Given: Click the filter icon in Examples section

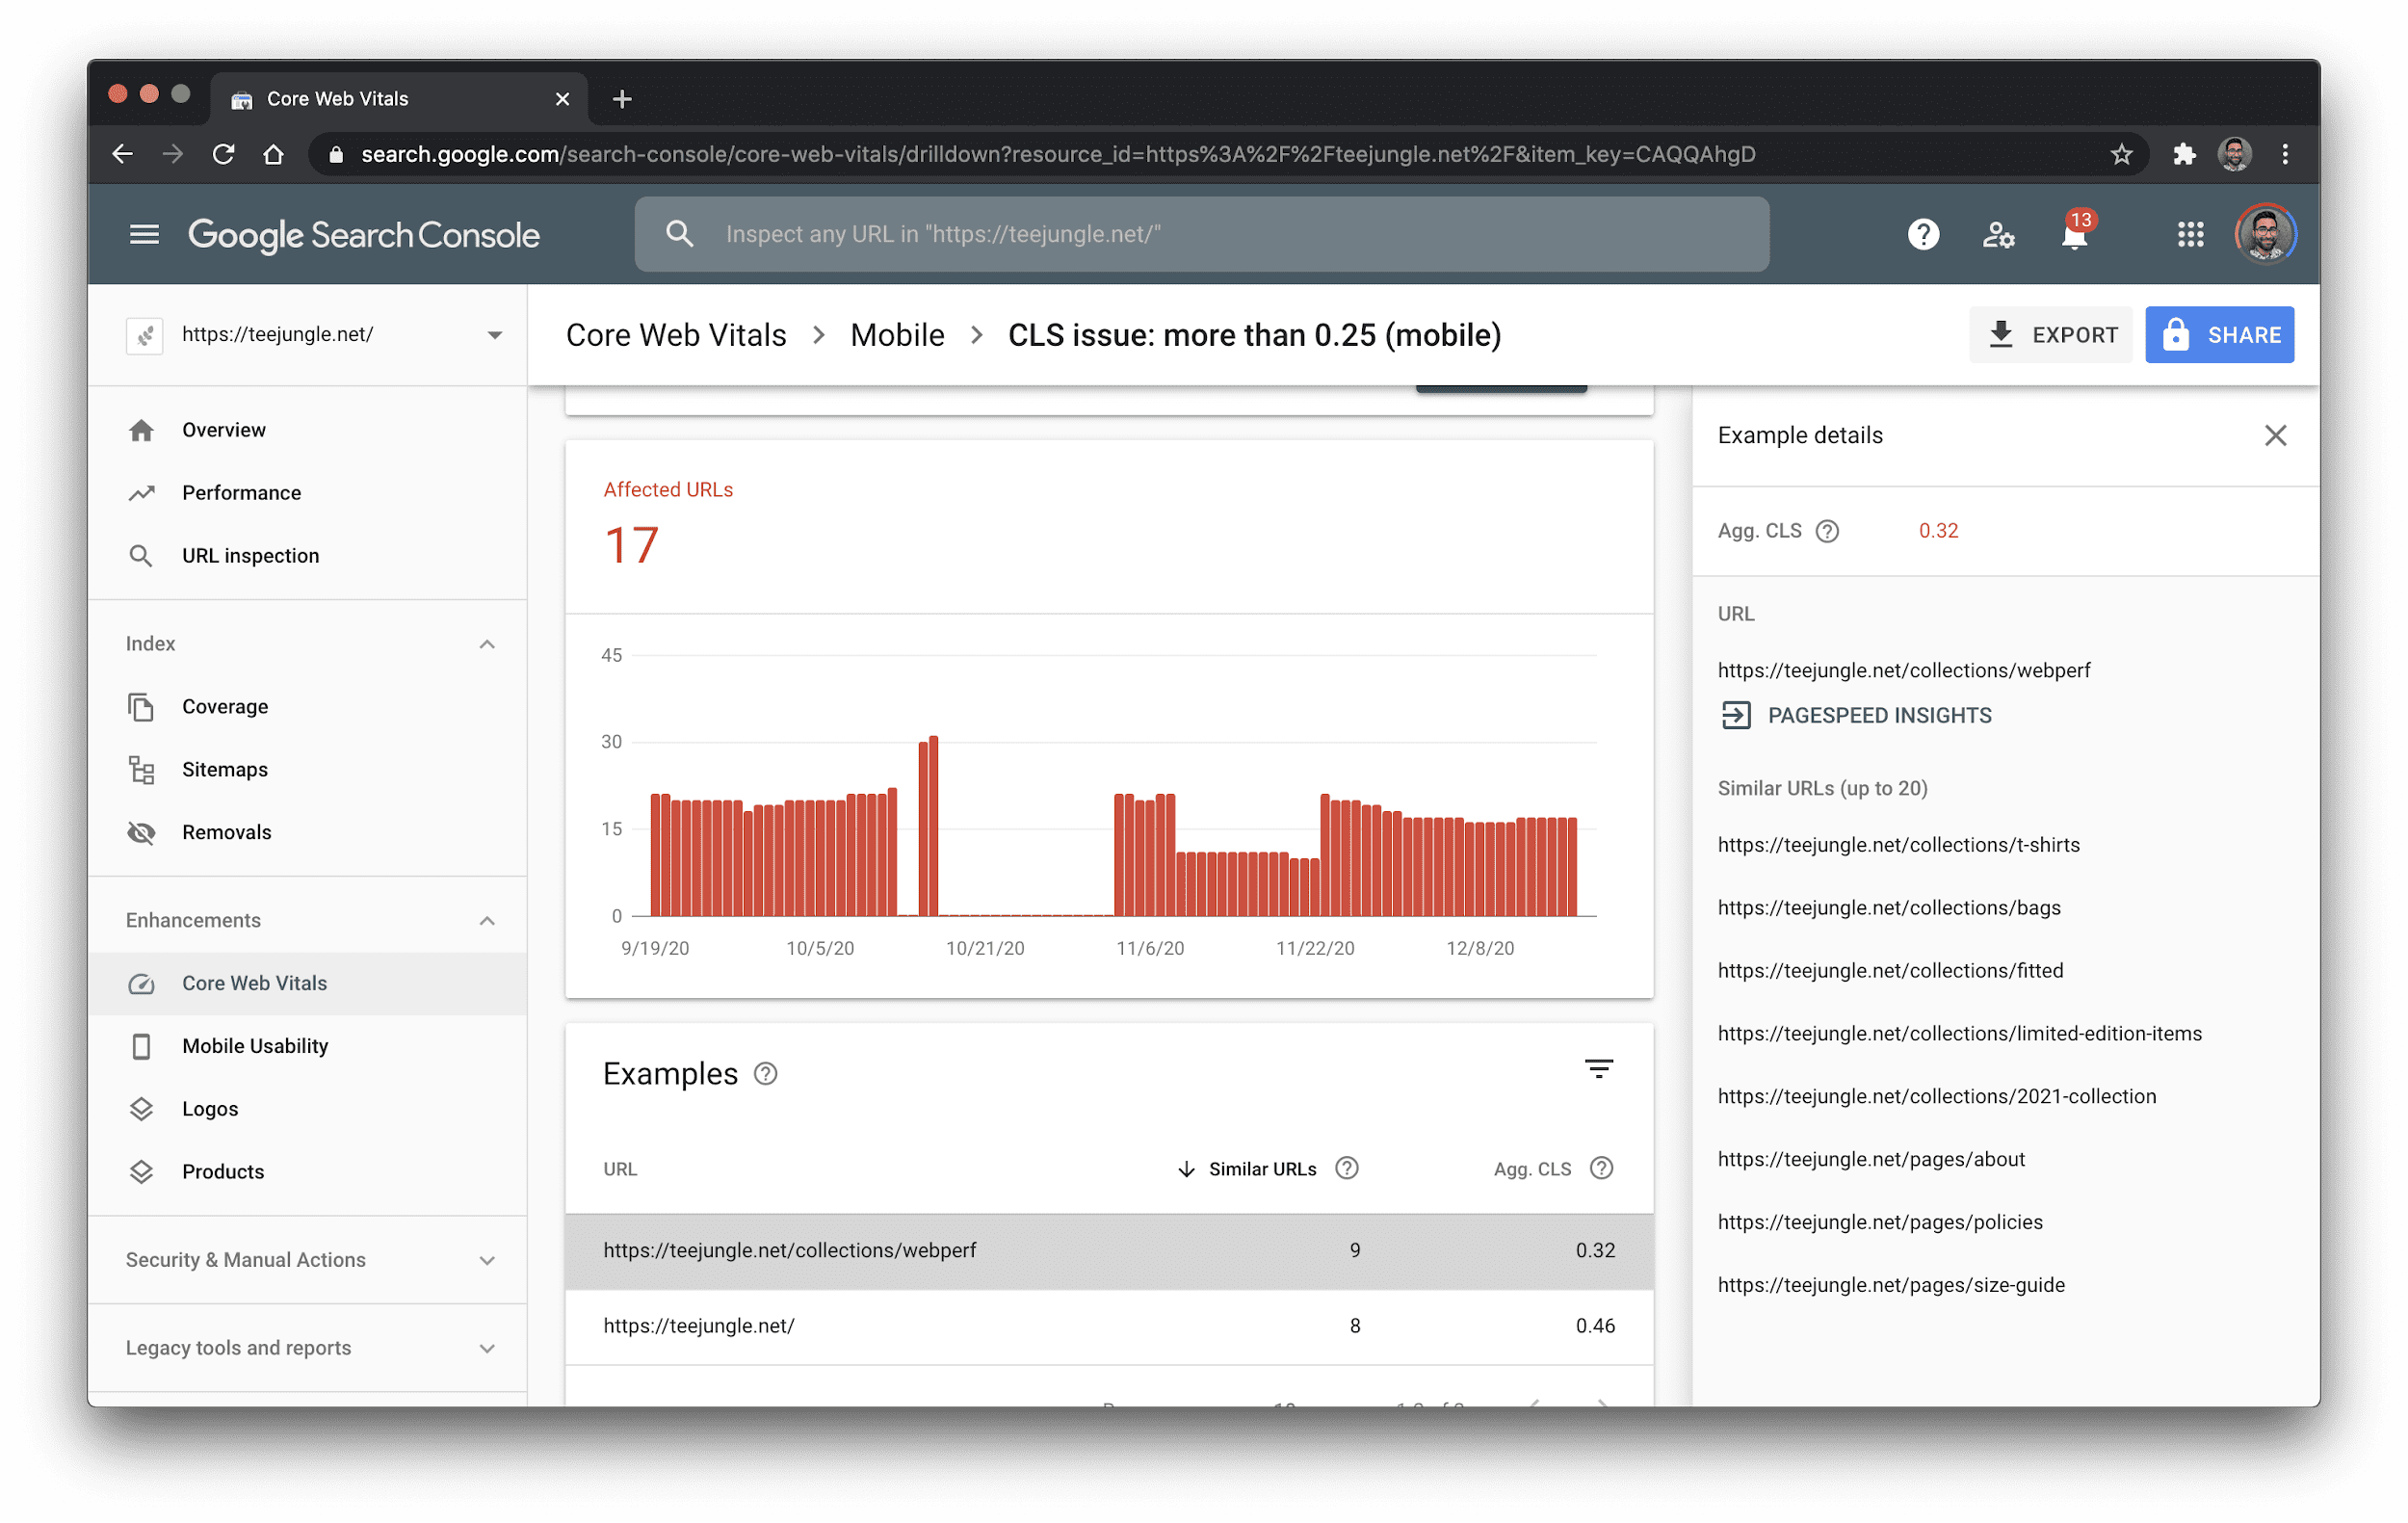Looking at the screenshot, I should (1598, 1070).
